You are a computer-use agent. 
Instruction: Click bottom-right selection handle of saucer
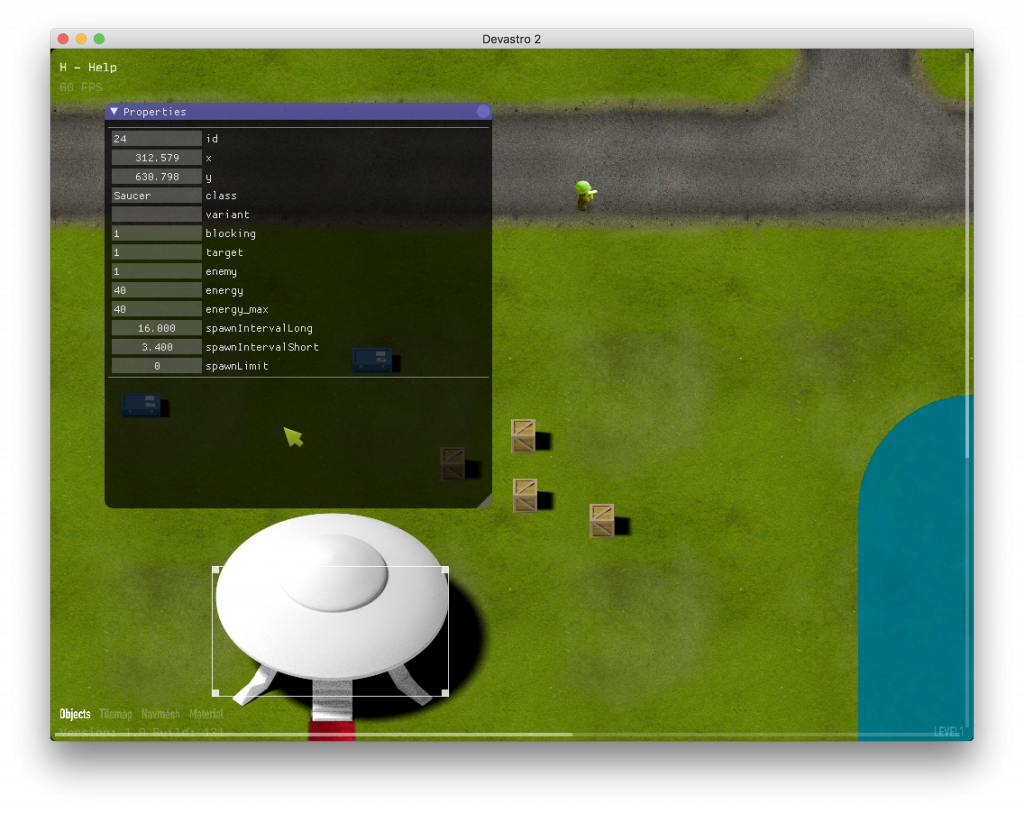[x=445, y=693]
